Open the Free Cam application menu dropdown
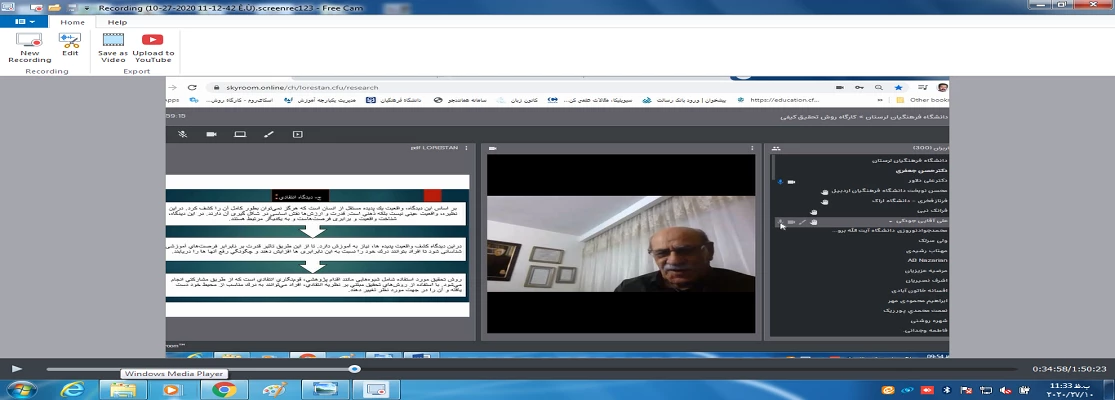The image size is (1115, 400). (x=24, y=21)
